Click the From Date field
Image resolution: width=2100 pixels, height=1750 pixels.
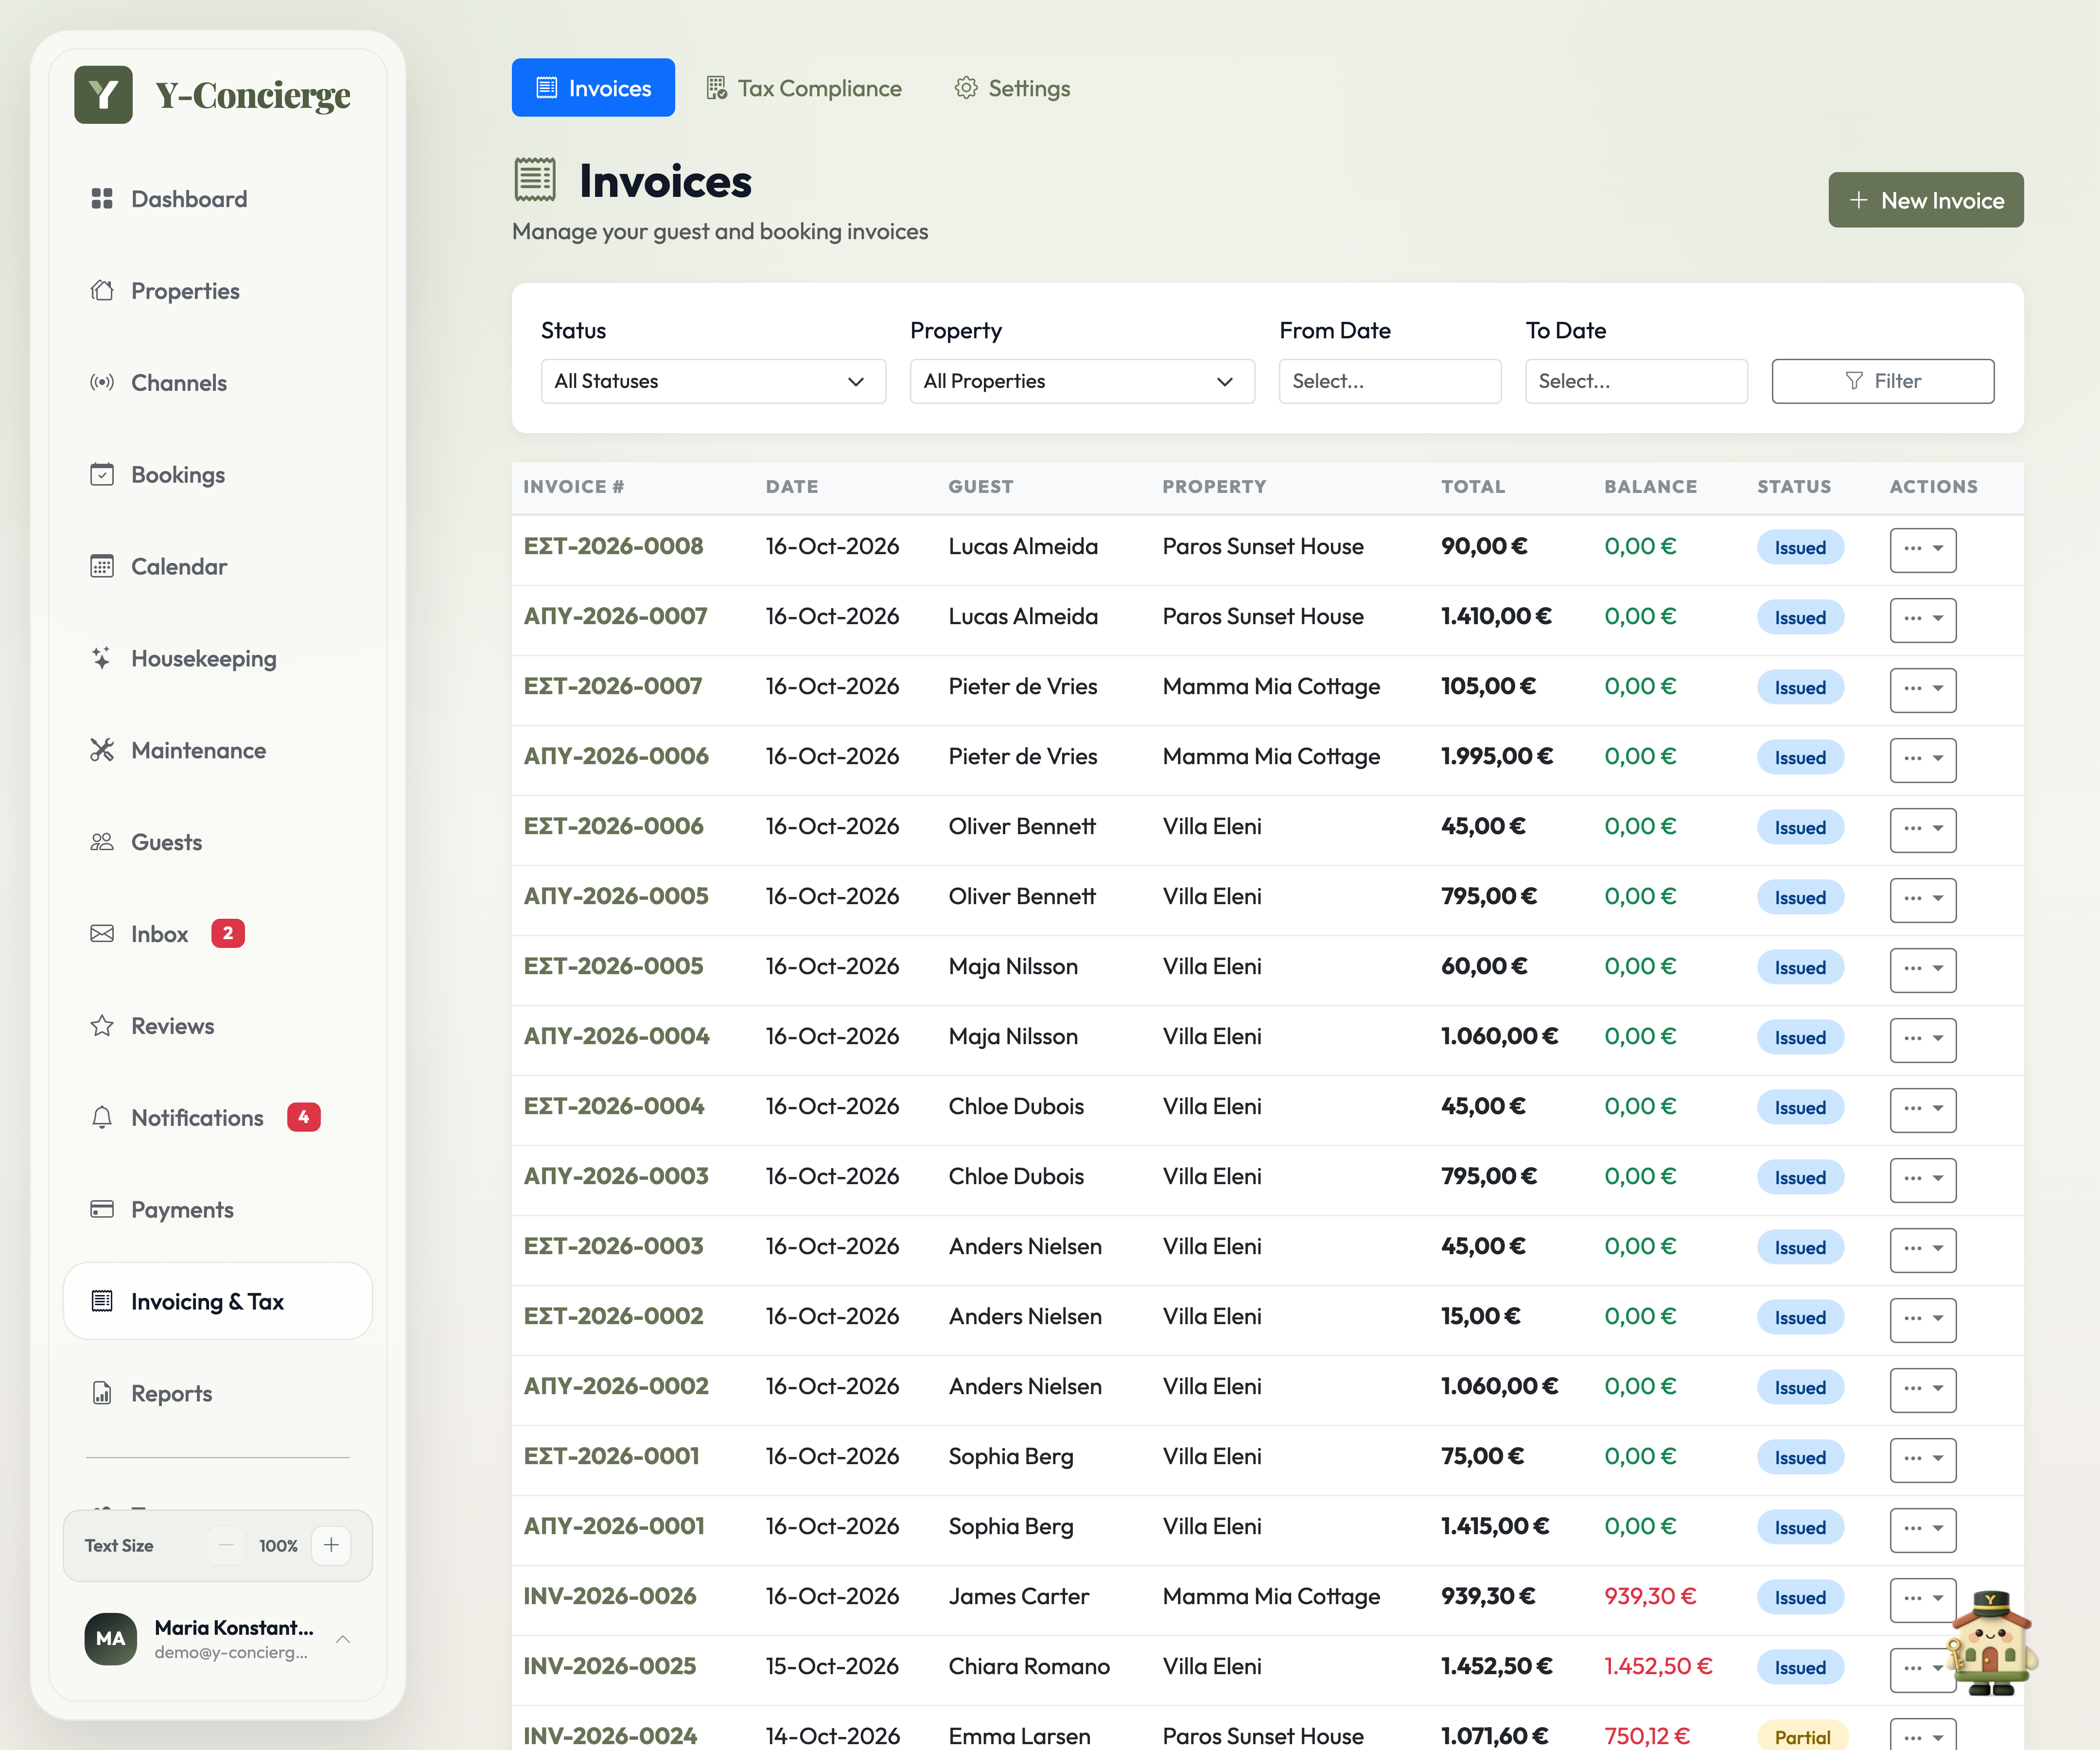pyautogui.click(x=1390, y=381)
